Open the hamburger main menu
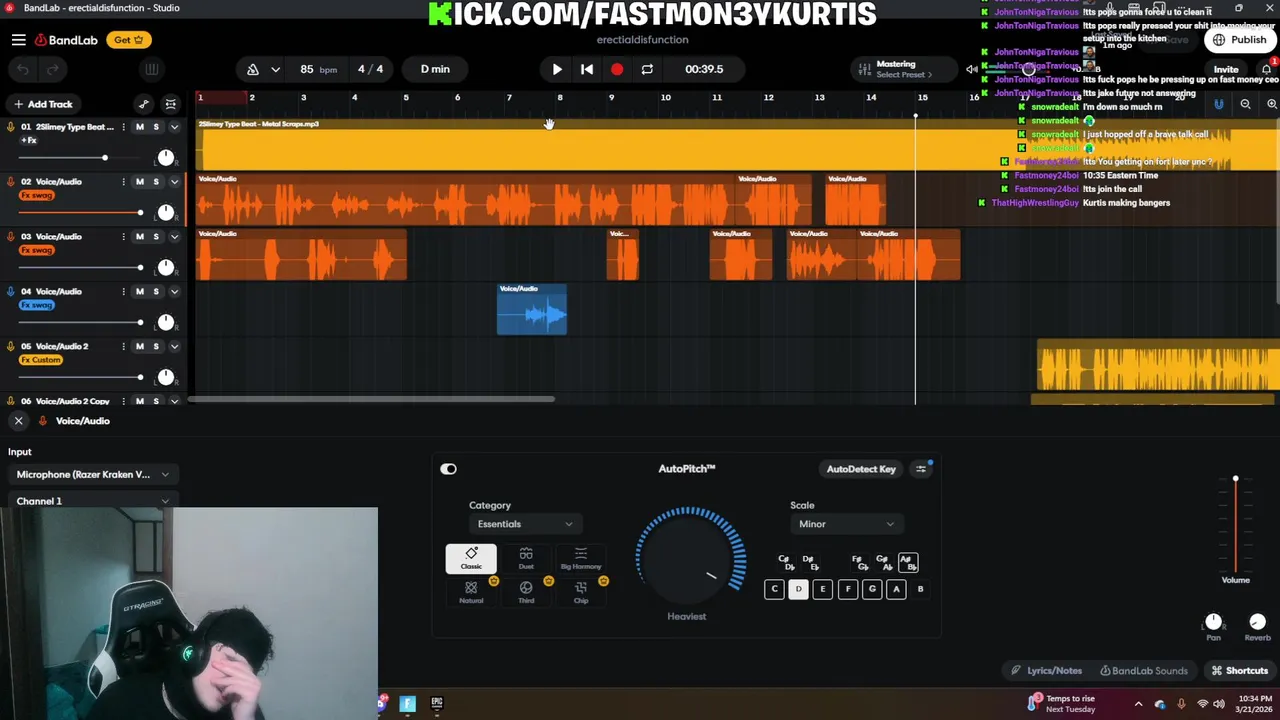This screenshot has width=1280, height=720. pyautogui.click(x=18, y=40)
